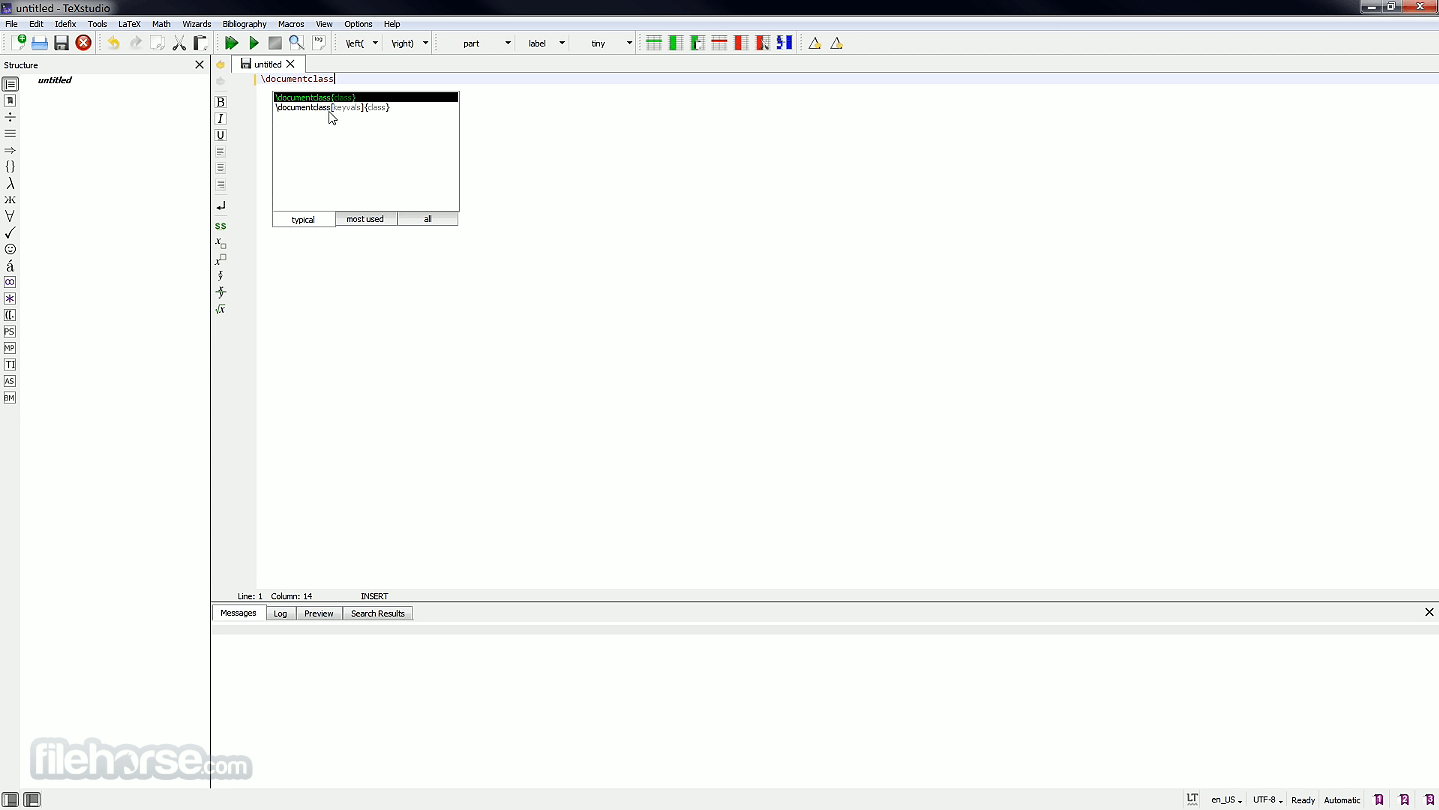Open favorites with the checkmark sidebar icon
This screenshot has height=810, width=1439.
pos(10,233)
